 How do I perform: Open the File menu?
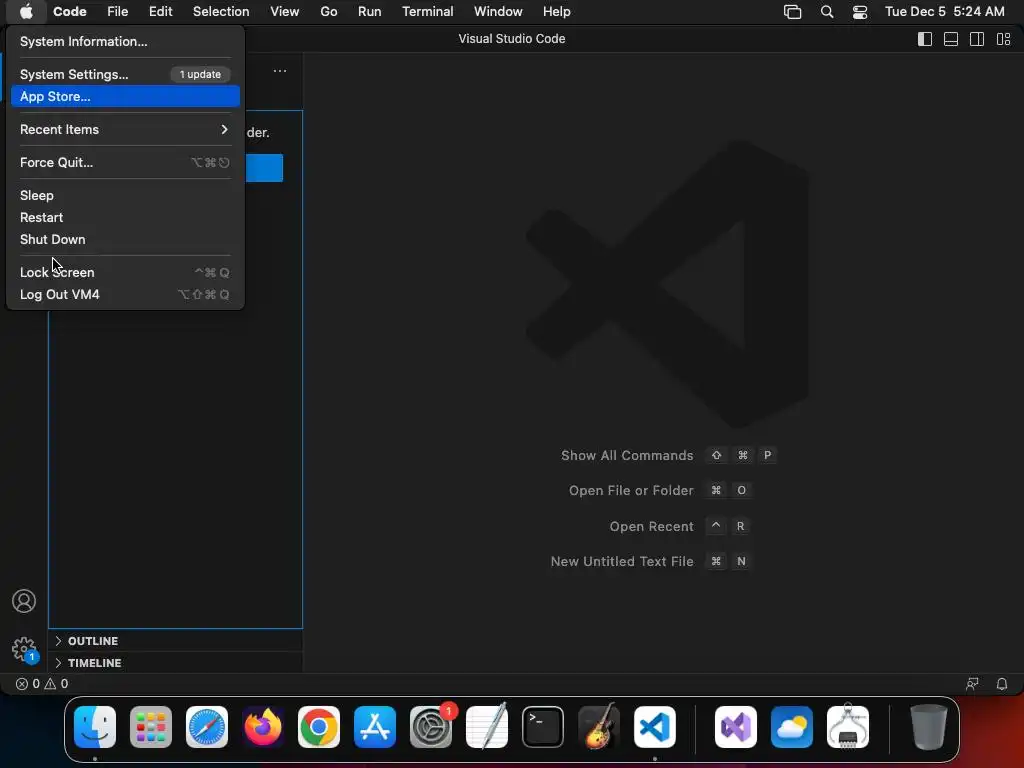[118, 11]
